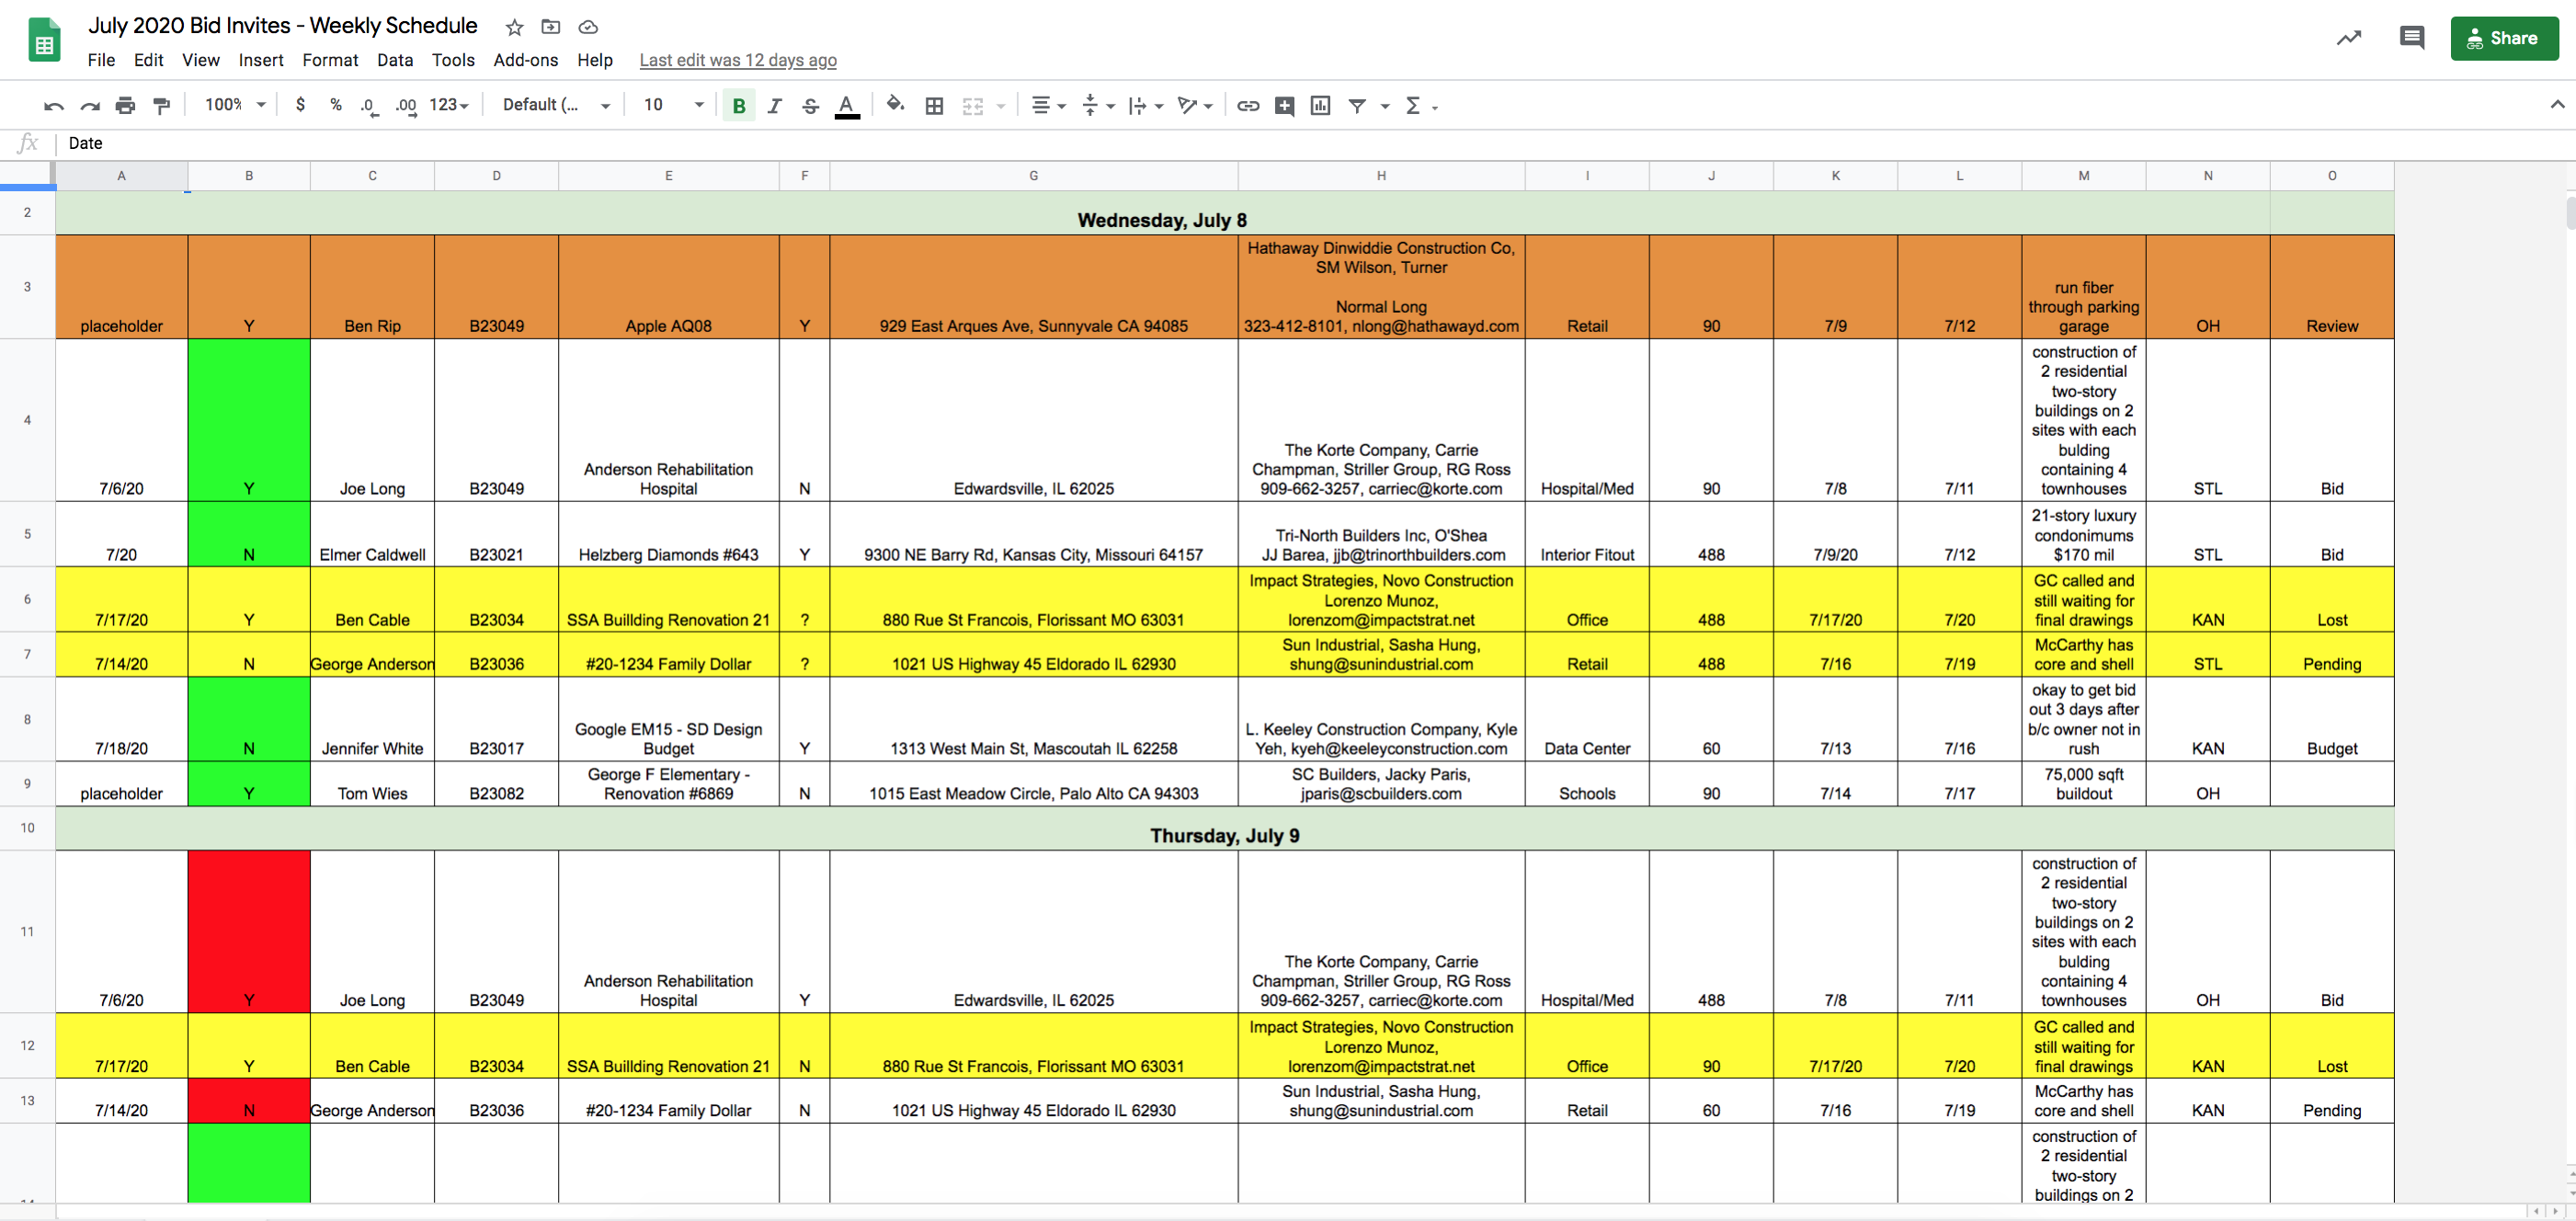Open the Print icon
2576x1221 pixels.
point(125,105)
